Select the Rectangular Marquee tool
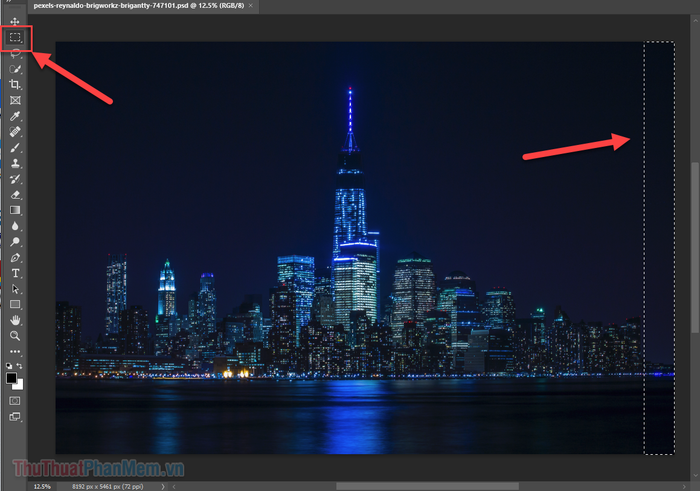 click(16, 38)
